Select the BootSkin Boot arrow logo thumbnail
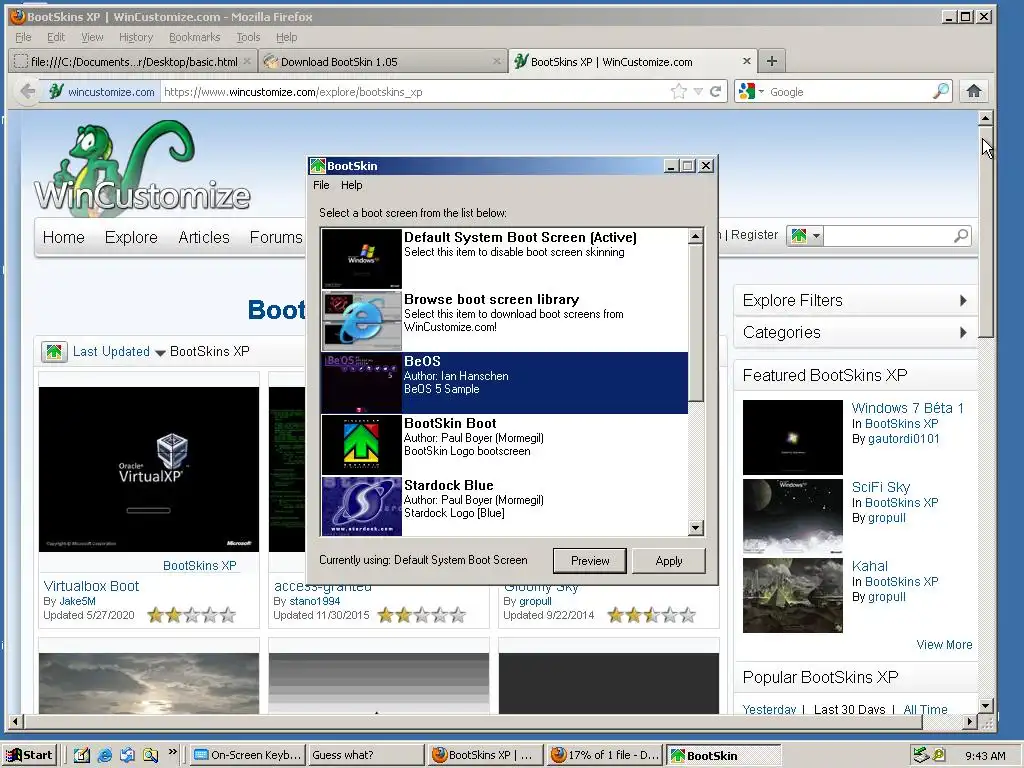Viewport: 1024px width, 768px height. tap(361, 444)
